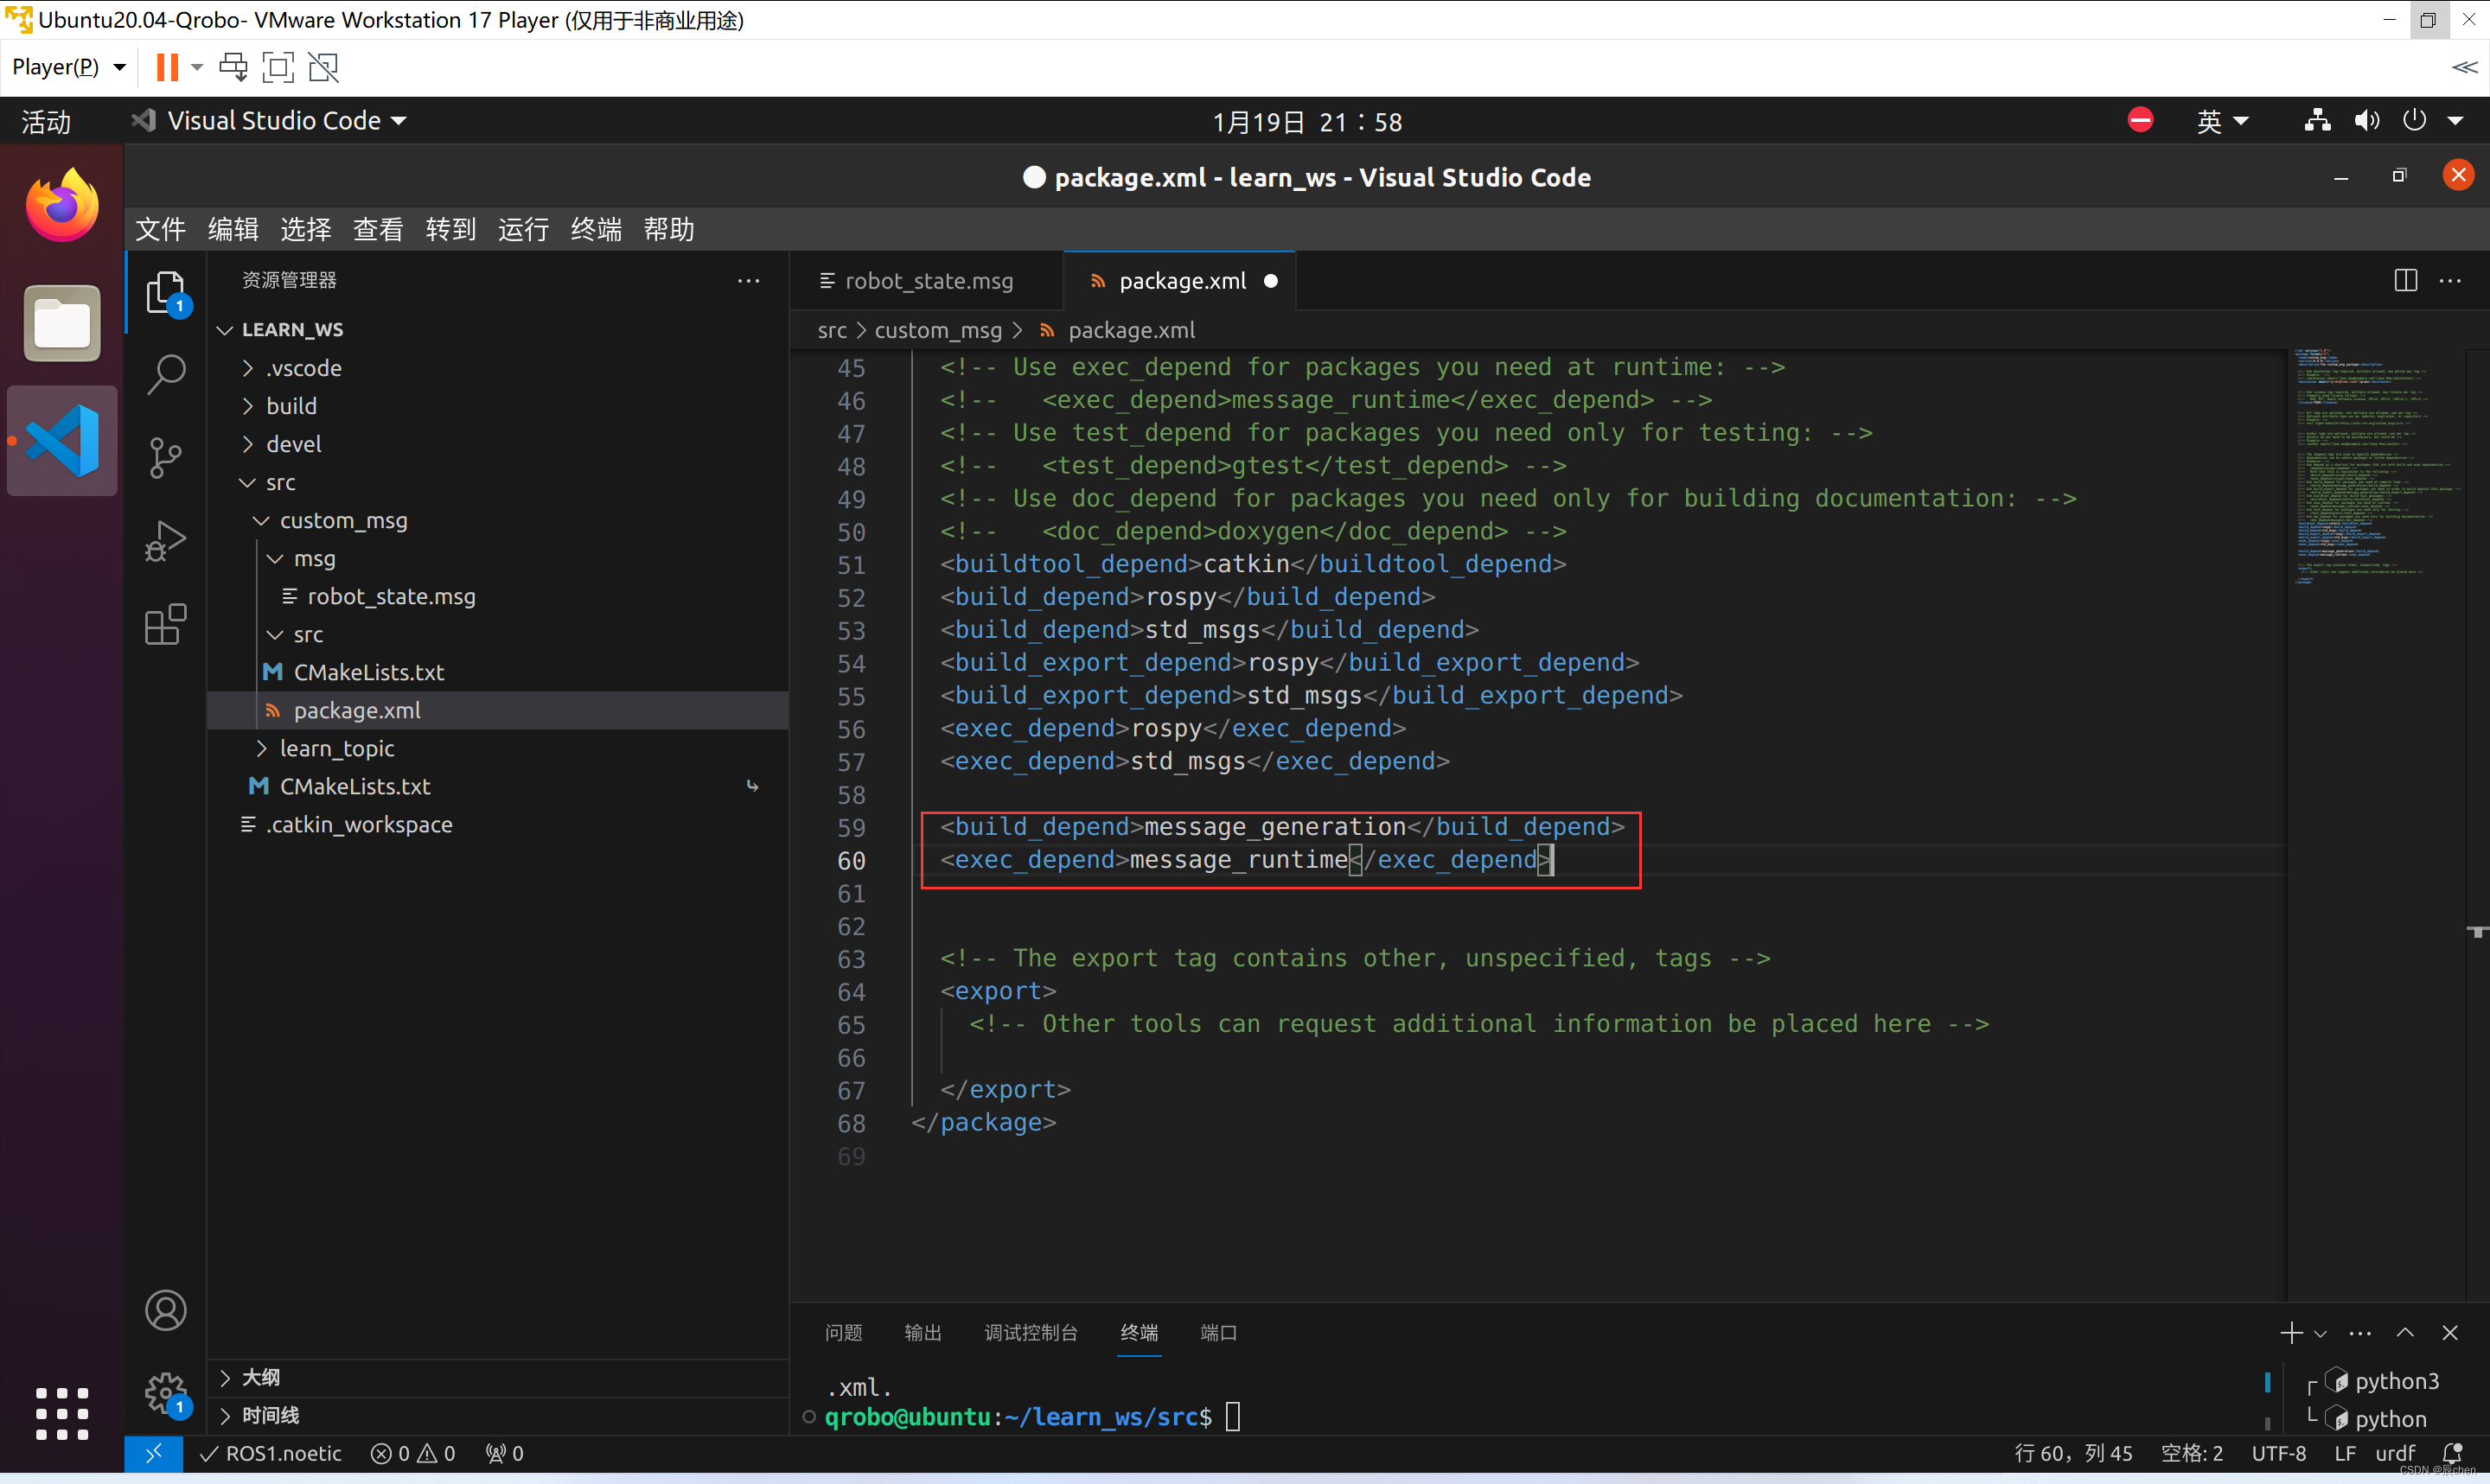
Task: Close the terminal panel
Action: point(2450,1333)
